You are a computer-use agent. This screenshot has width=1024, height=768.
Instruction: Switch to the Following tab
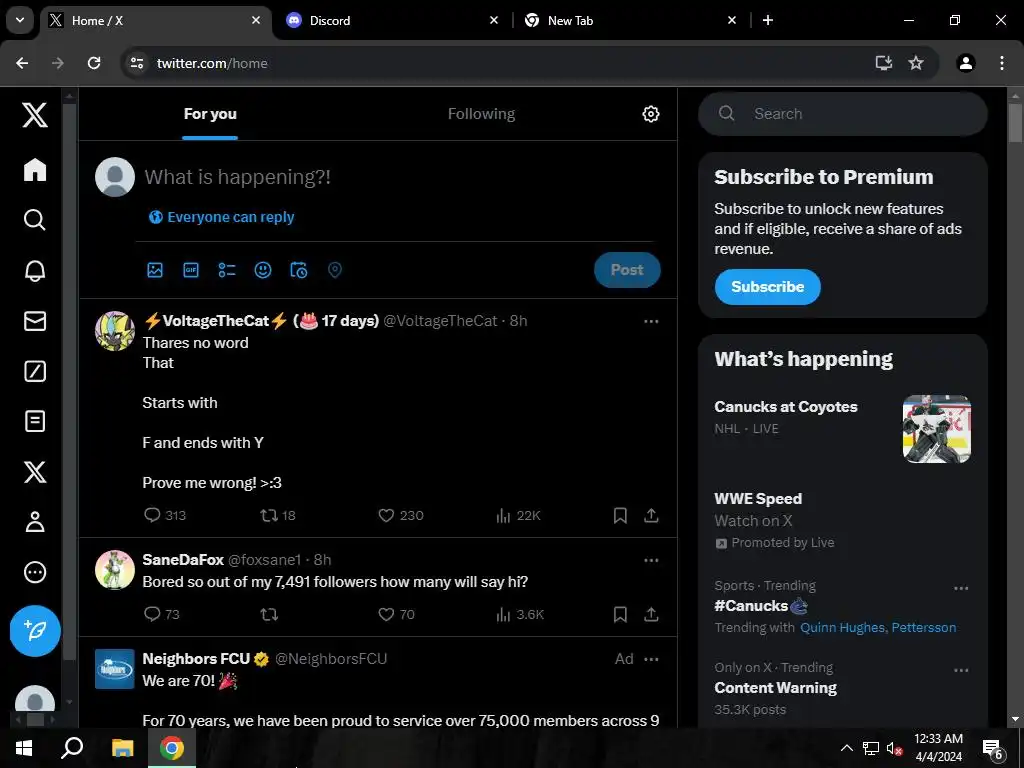click(481, 114)
